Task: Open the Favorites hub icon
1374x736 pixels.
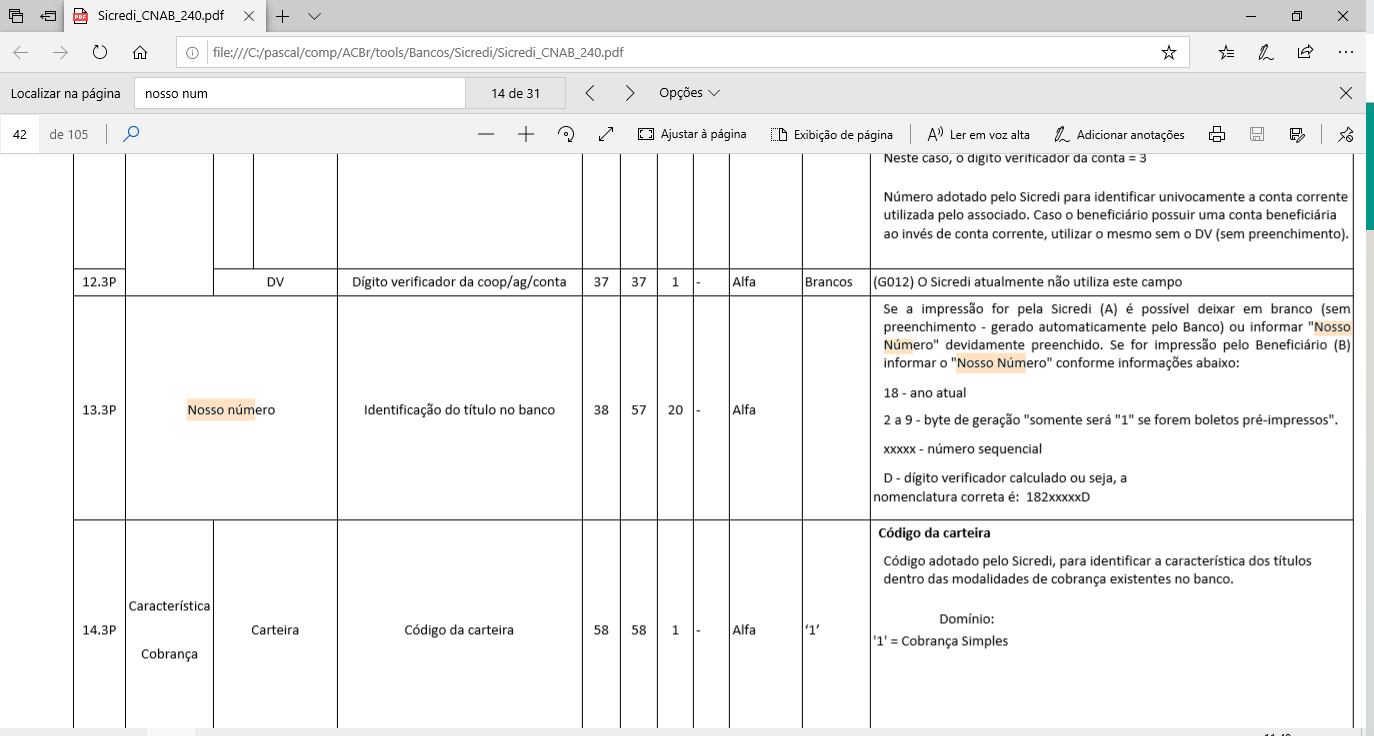Action: coord(1227,53)
